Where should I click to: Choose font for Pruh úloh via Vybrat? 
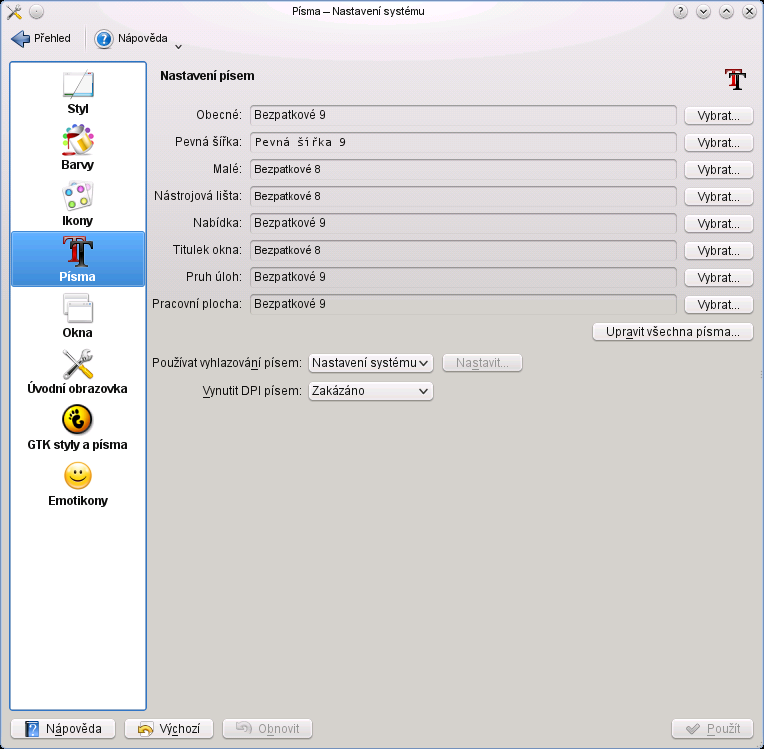pyautogui.click(x=719, y=277)
